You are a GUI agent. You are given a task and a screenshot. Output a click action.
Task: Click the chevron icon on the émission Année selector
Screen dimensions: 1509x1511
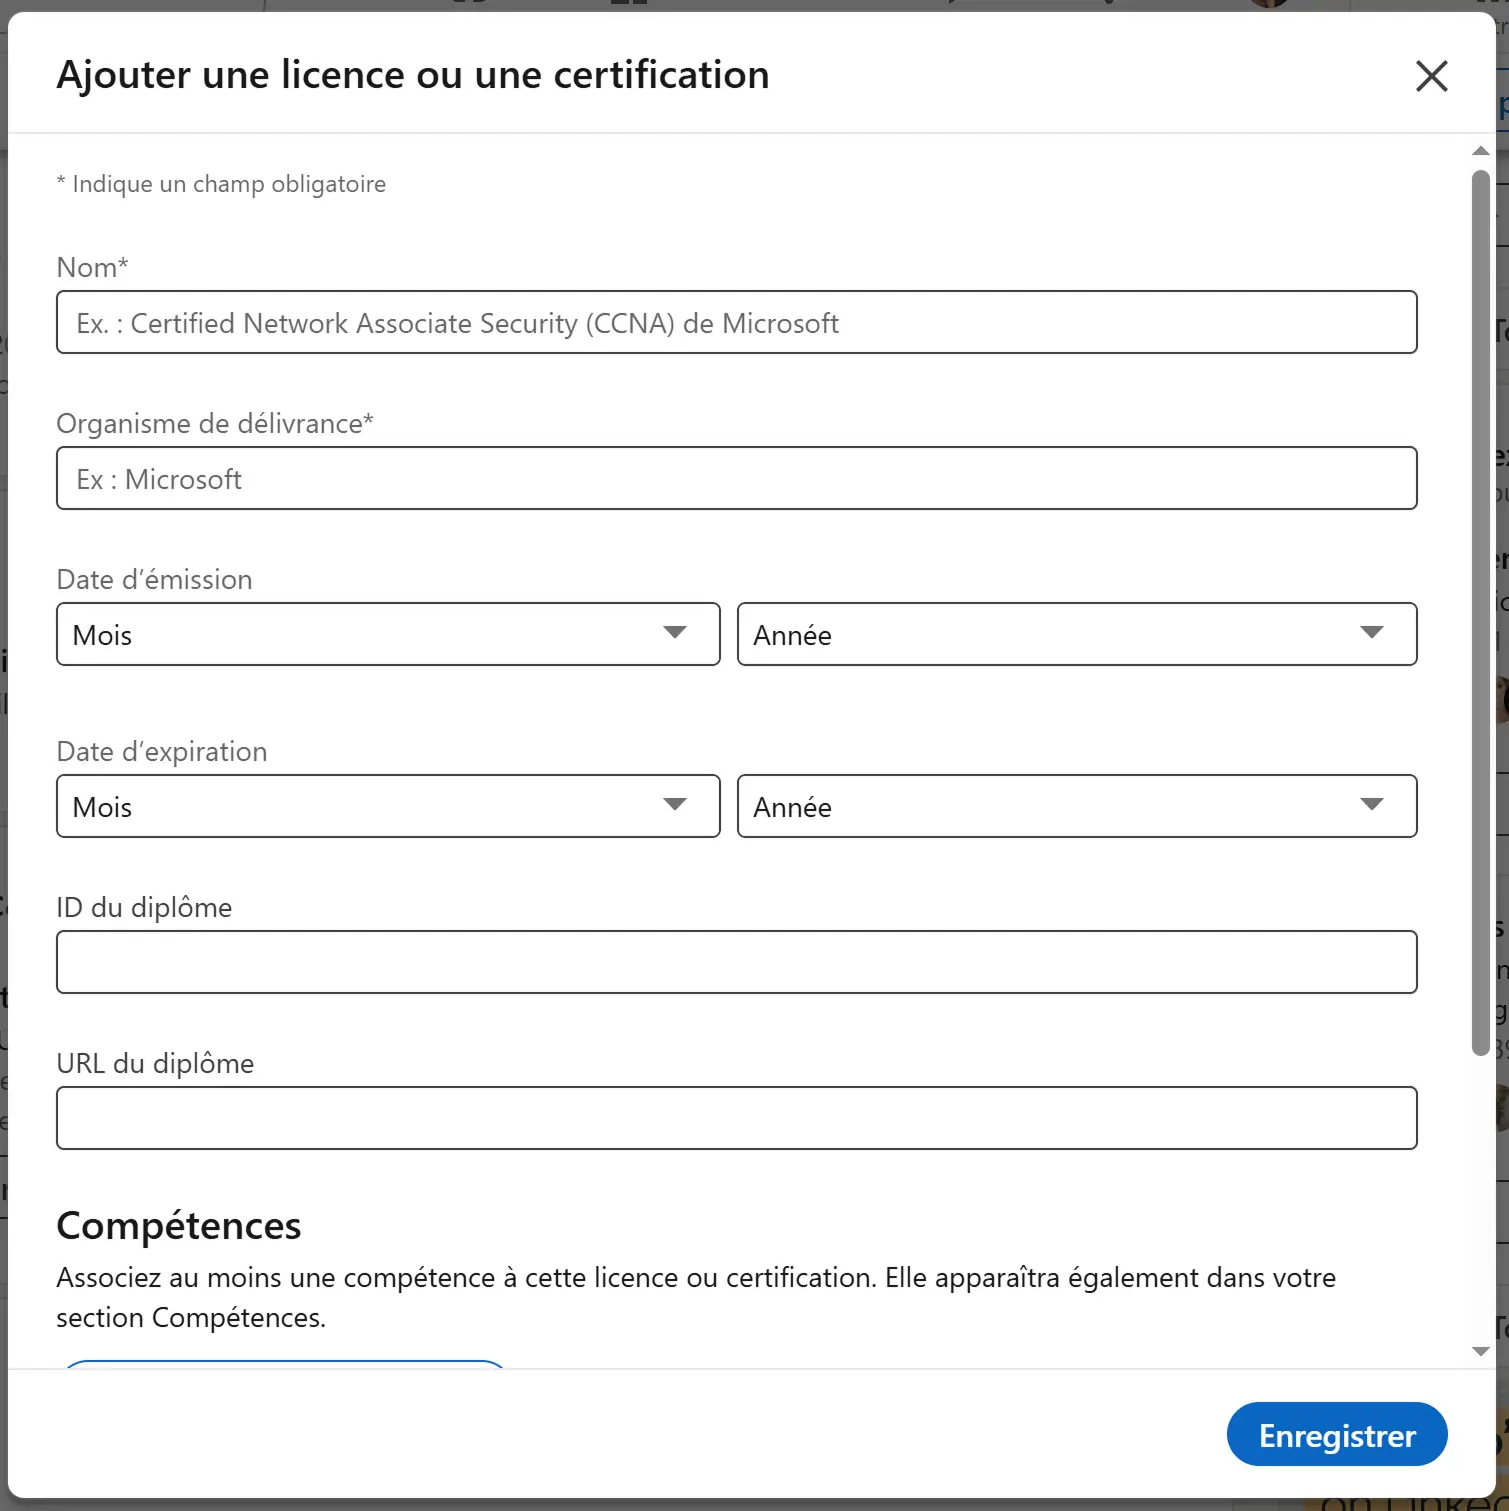(x=1374, y=634)
